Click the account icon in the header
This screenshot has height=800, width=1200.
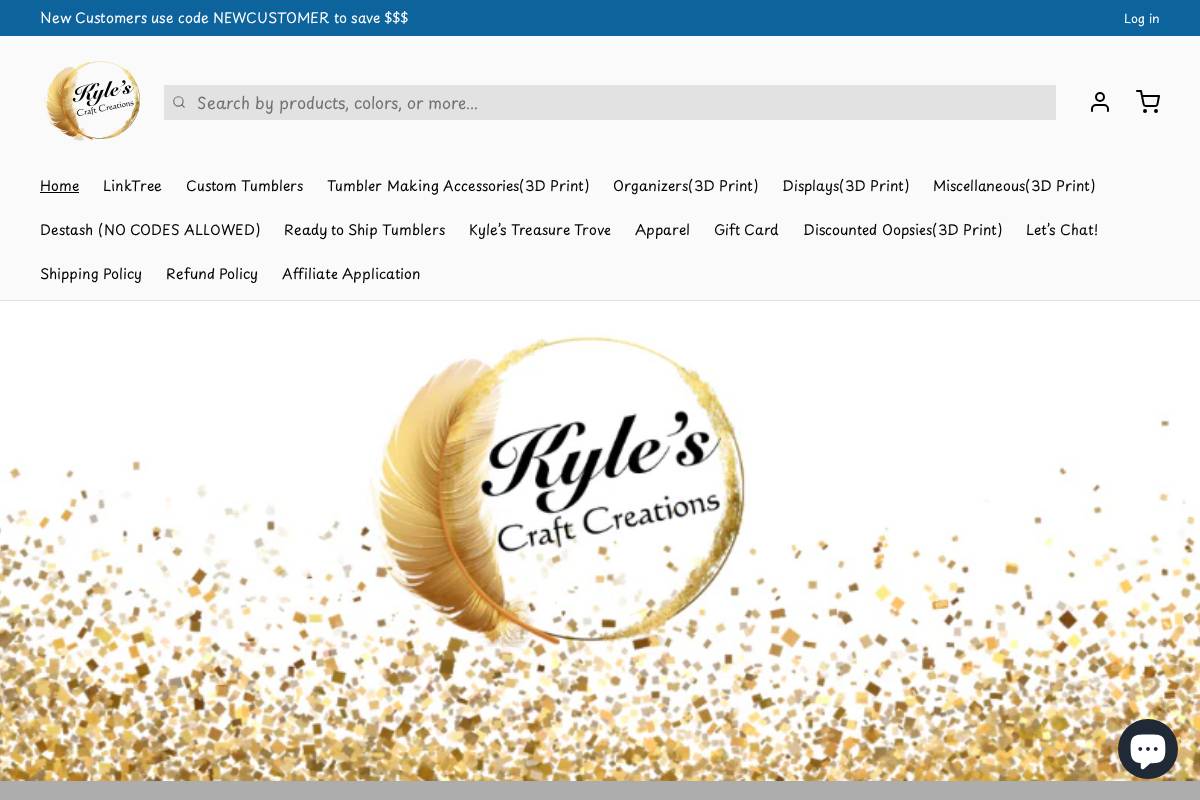1100,102
